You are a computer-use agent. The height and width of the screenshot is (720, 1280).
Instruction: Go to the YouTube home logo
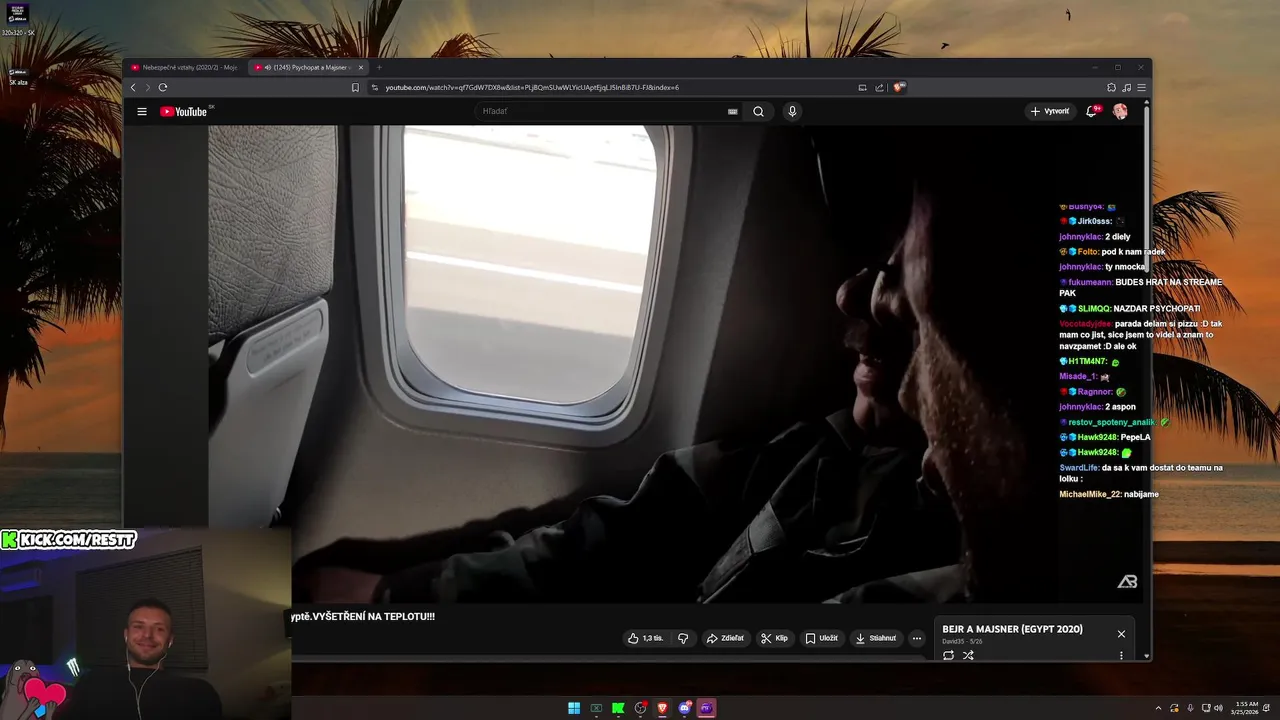[184, 111]
